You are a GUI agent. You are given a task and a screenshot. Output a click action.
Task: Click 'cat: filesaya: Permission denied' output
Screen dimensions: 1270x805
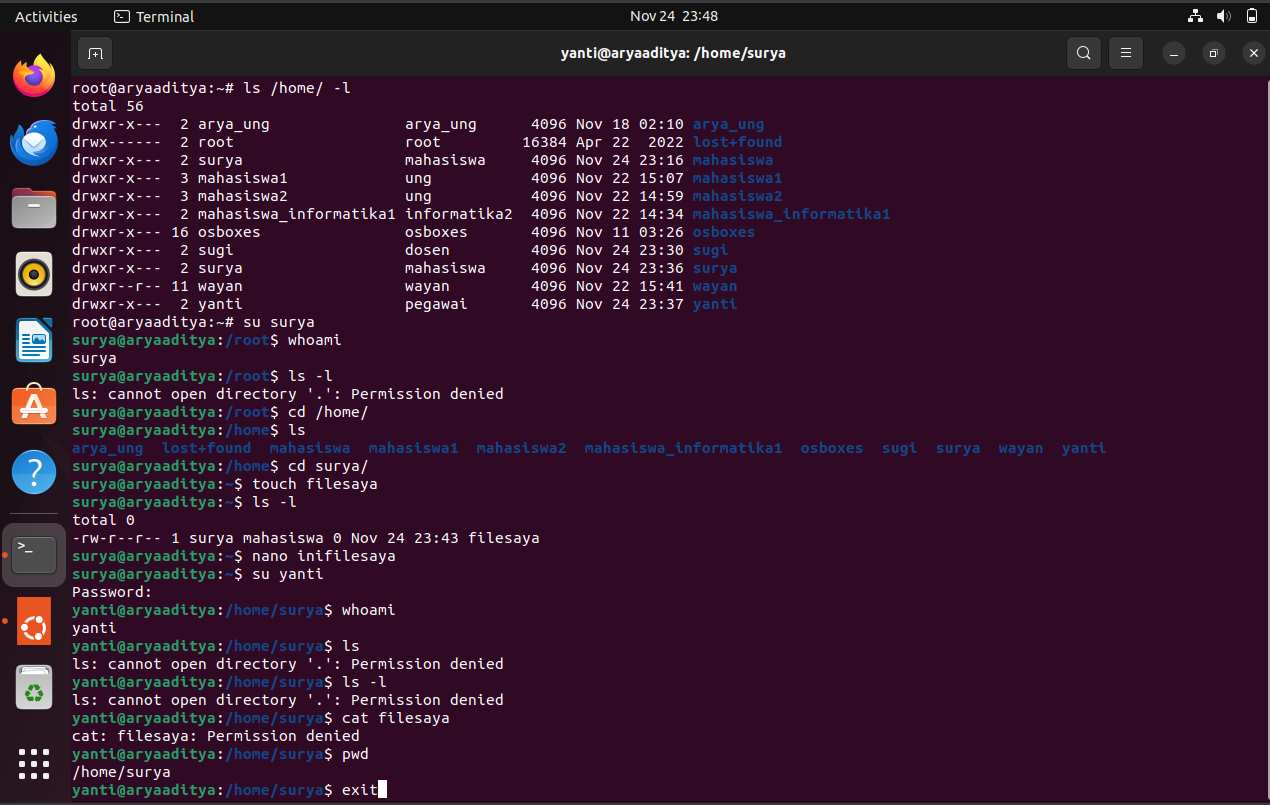[x=216, y=736]
